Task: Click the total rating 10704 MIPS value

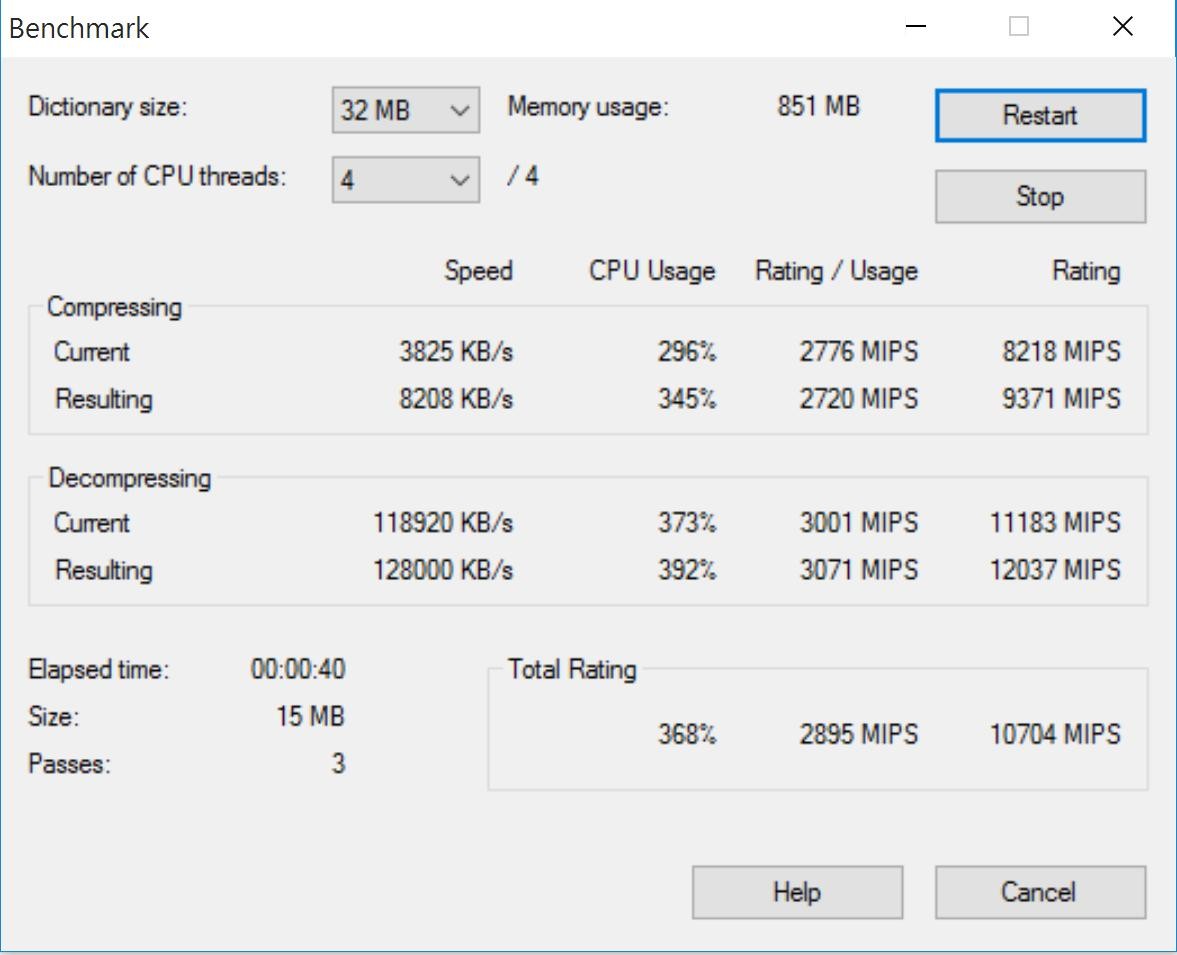Action: pyautogui.click(x=1054, y=735)
